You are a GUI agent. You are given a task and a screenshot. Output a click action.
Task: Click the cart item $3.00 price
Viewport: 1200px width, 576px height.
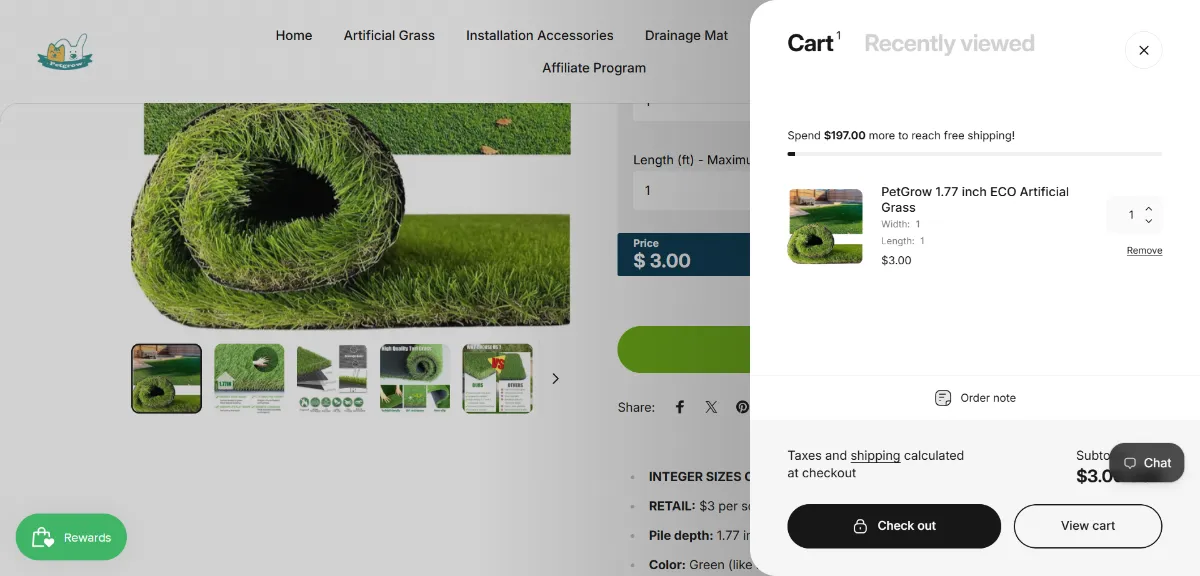(896, 260)
